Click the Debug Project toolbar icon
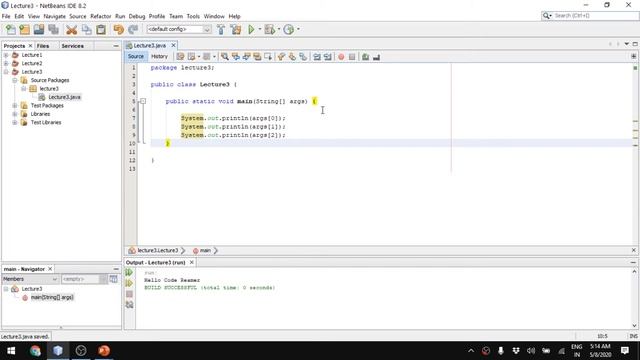640x360 pixels. pos(269,29)
